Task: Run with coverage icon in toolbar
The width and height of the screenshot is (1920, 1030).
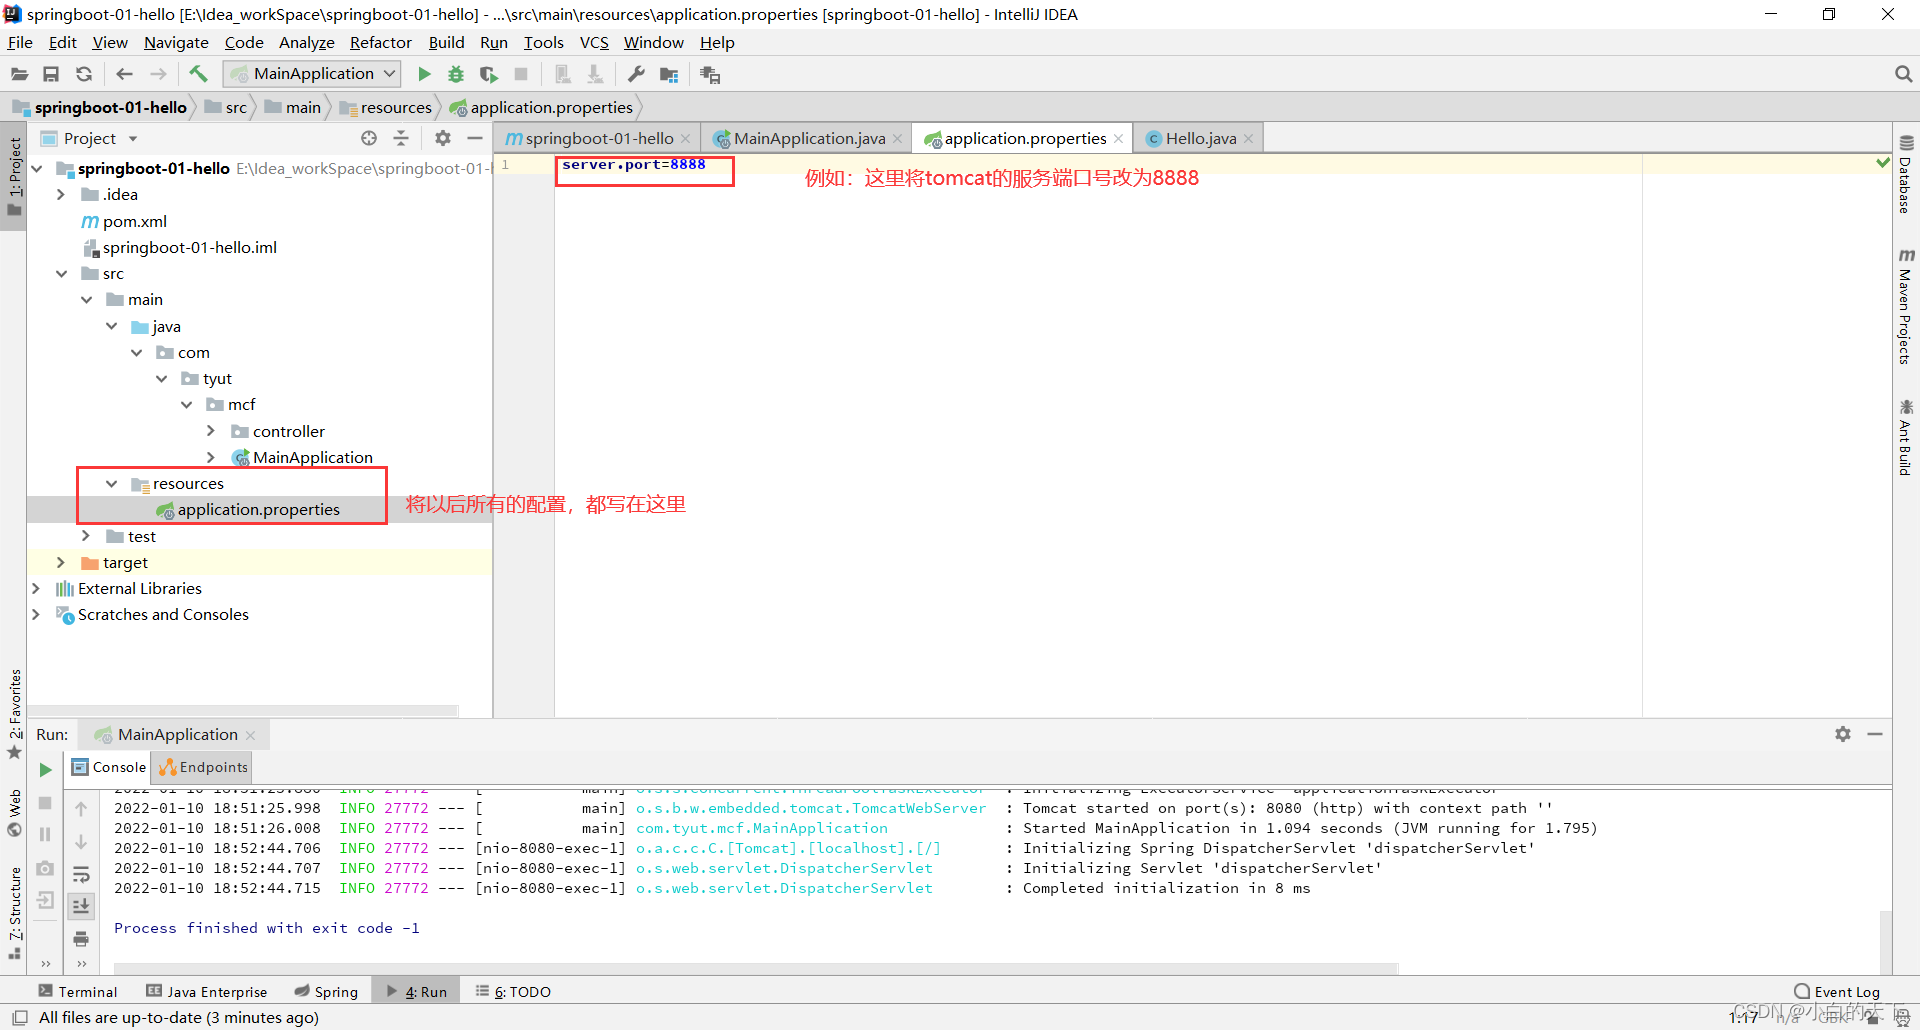Action: point(488,74)
